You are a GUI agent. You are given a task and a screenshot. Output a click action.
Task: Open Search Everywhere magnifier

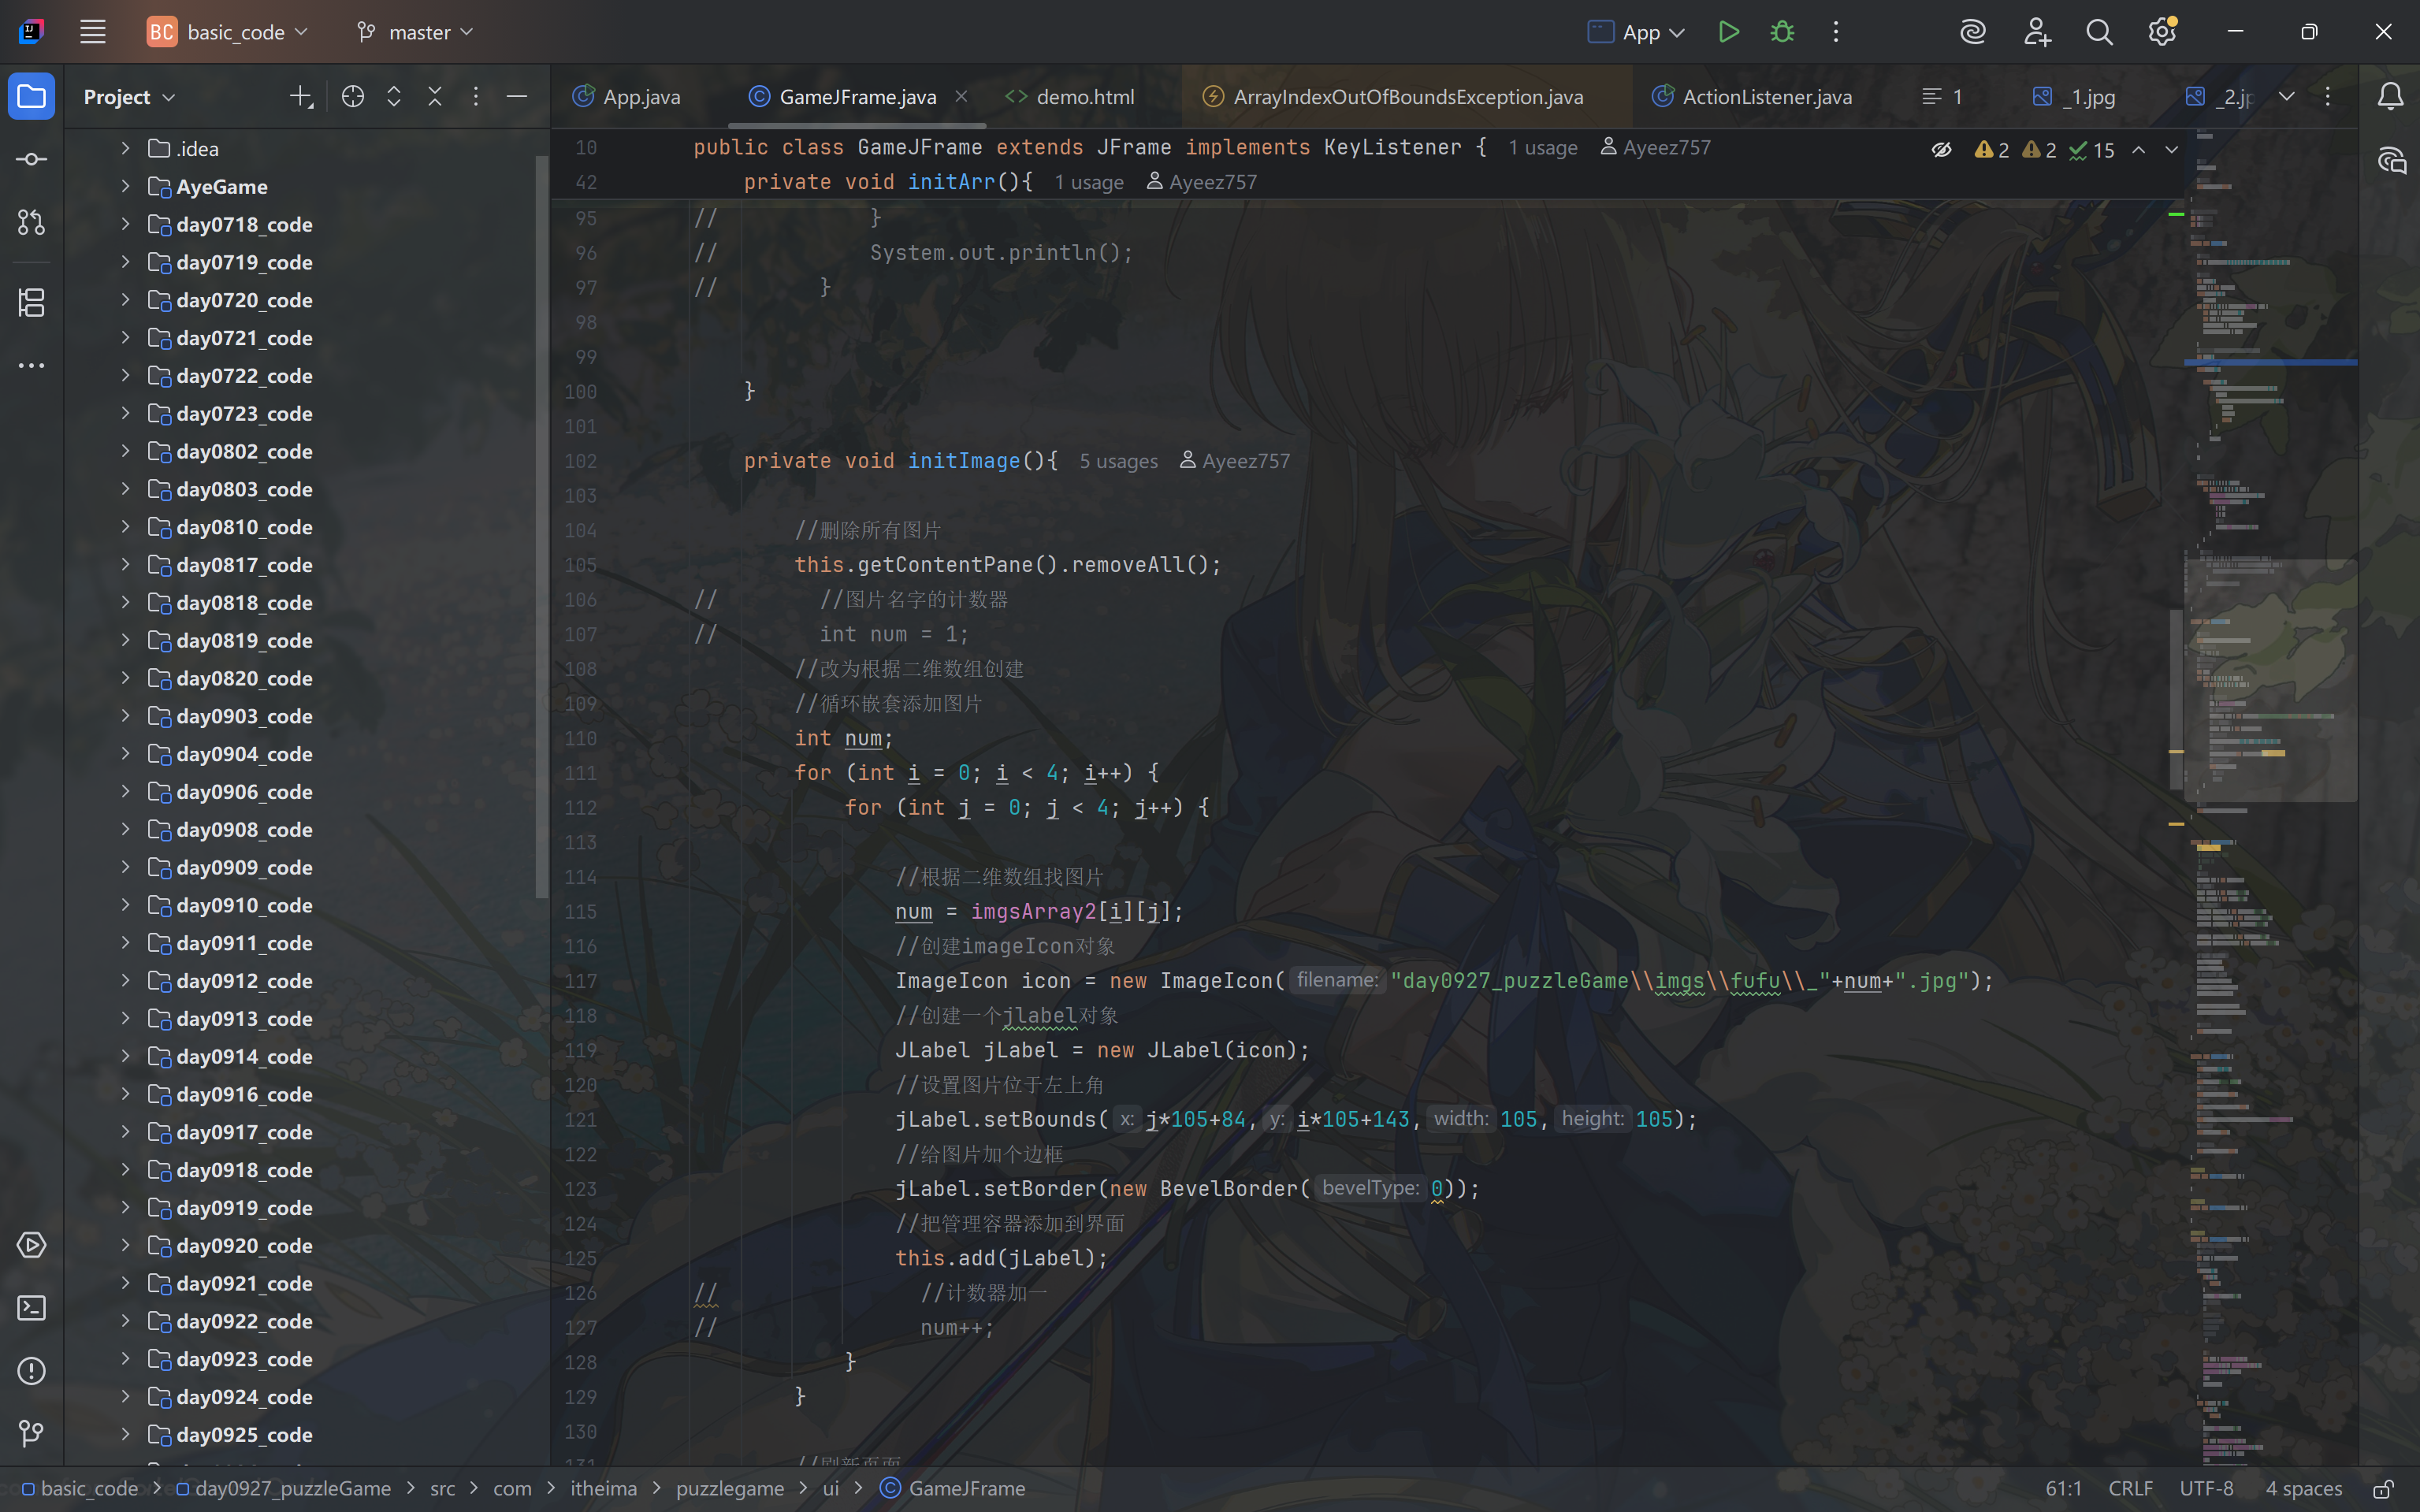tap(2099, 32)
